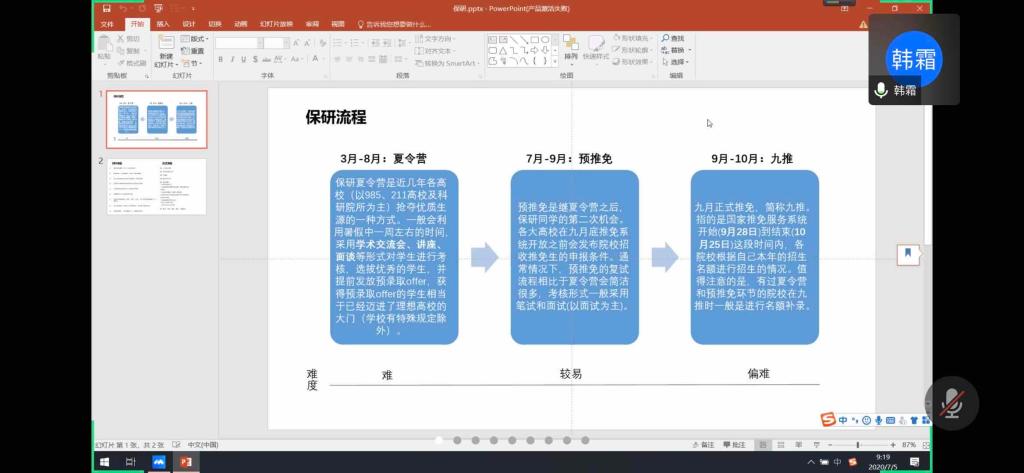The width and height of the screenshot is (1024, 473).
Task: Click the red bookmark icon at right edge
Action: pos(908,253)
